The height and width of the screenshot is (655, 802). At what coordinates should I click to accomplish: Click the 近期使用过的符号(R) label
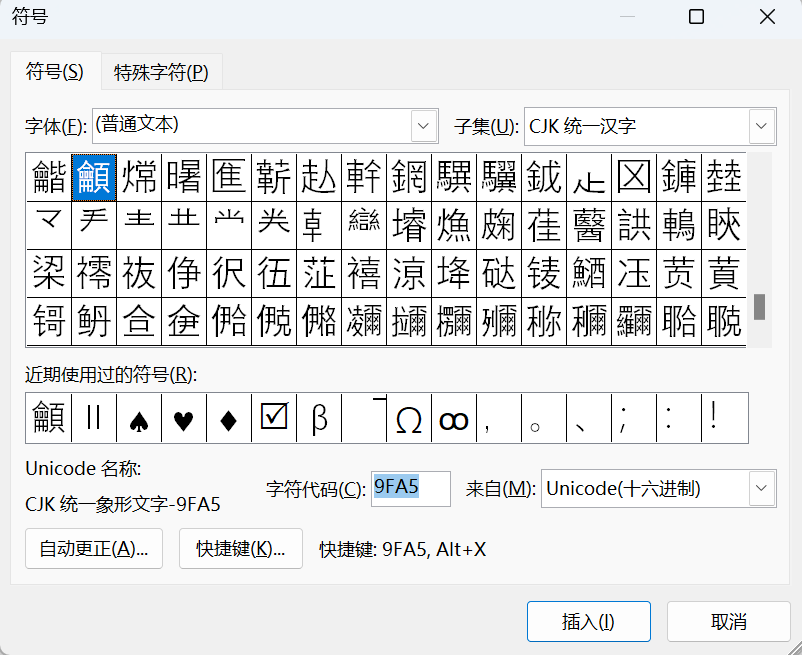(x=111, y=375)
